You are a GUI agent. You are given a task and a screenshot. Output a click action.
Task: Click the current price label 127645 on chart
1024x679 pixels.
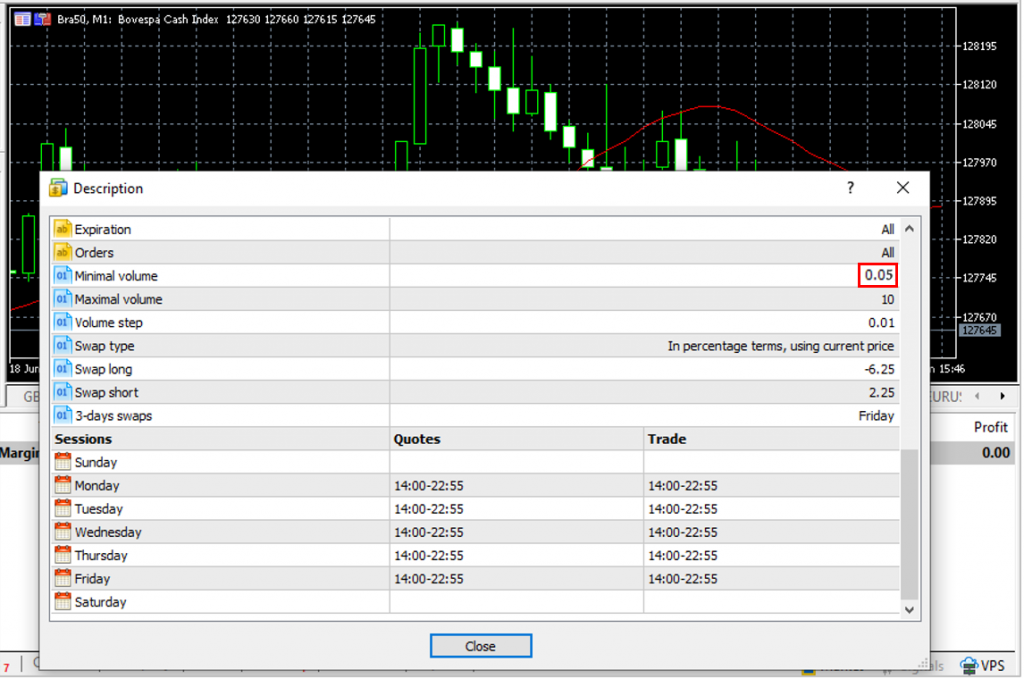[x=979, y=330]
